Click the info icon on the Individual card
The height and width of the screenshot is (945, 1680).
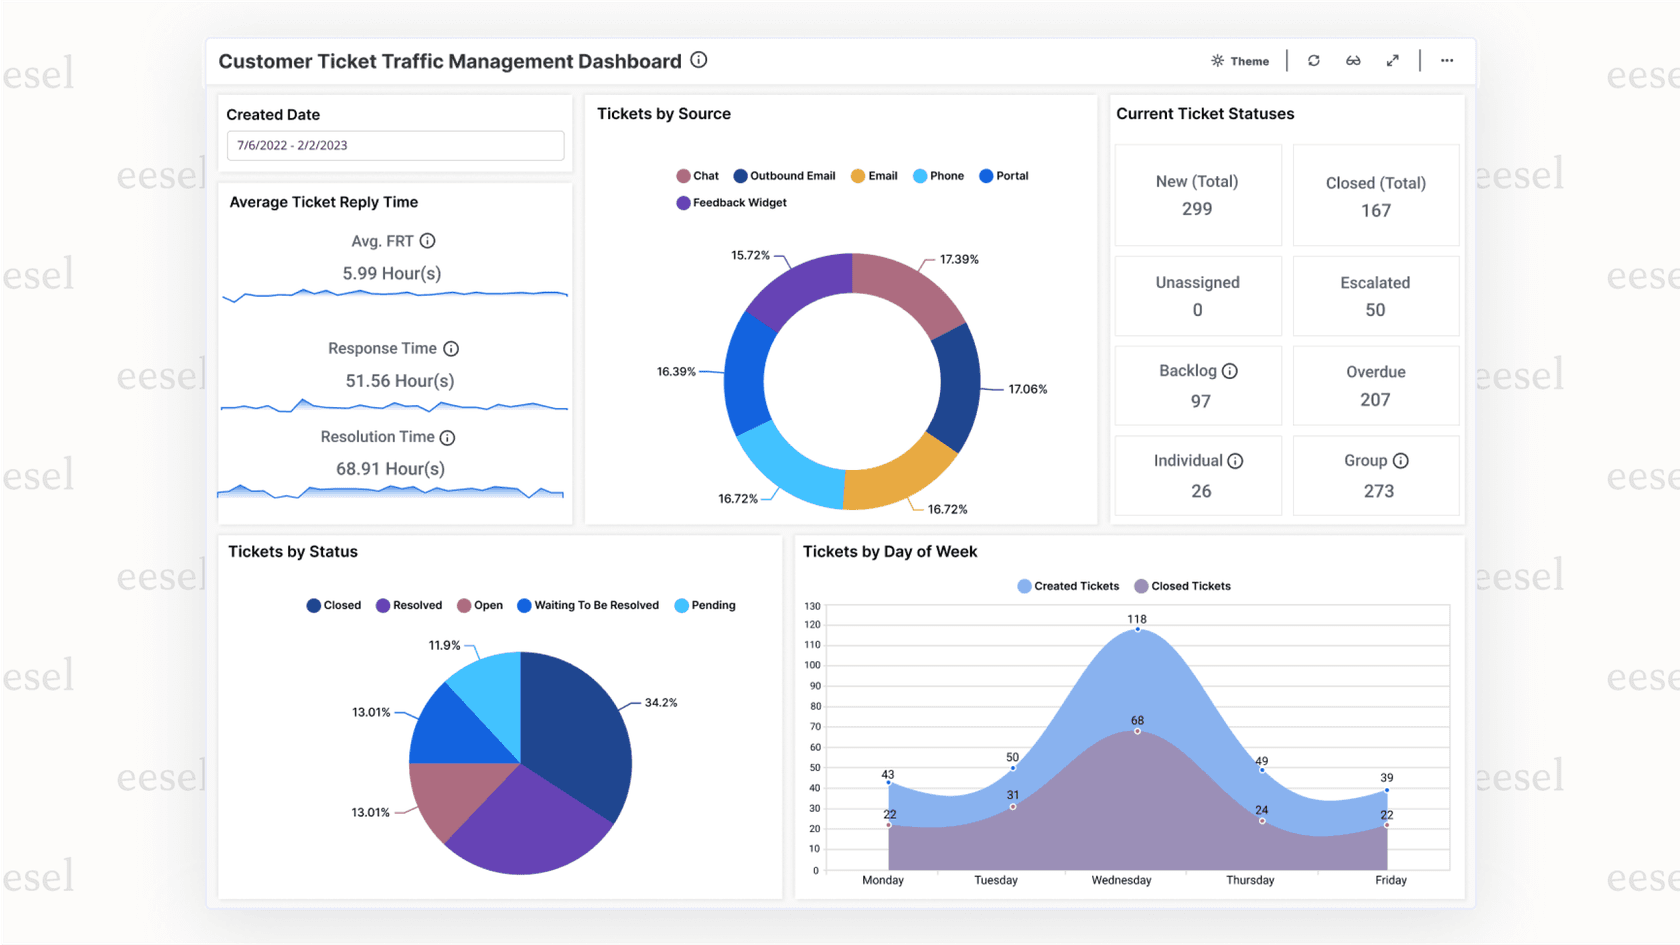[1235, 460]
